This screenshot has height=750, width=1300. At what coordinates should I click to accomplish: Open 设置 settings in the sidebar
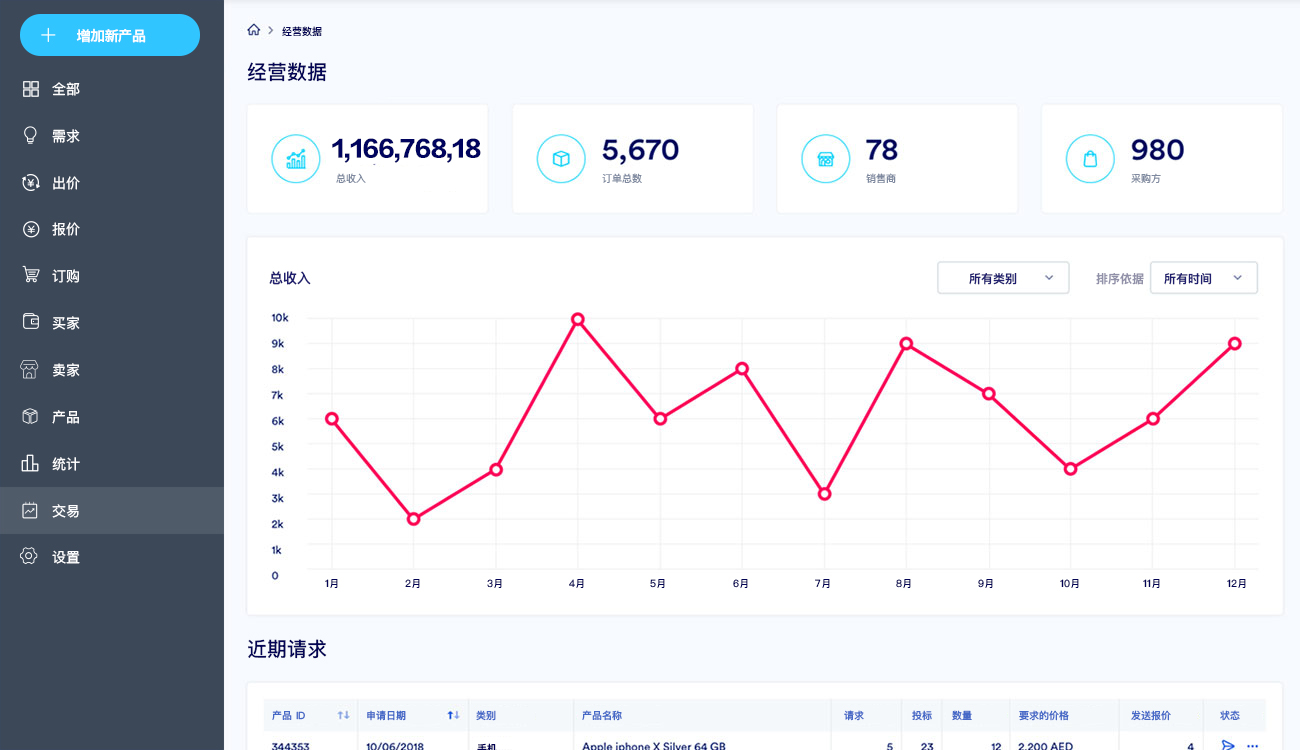[x=66, y=557]
